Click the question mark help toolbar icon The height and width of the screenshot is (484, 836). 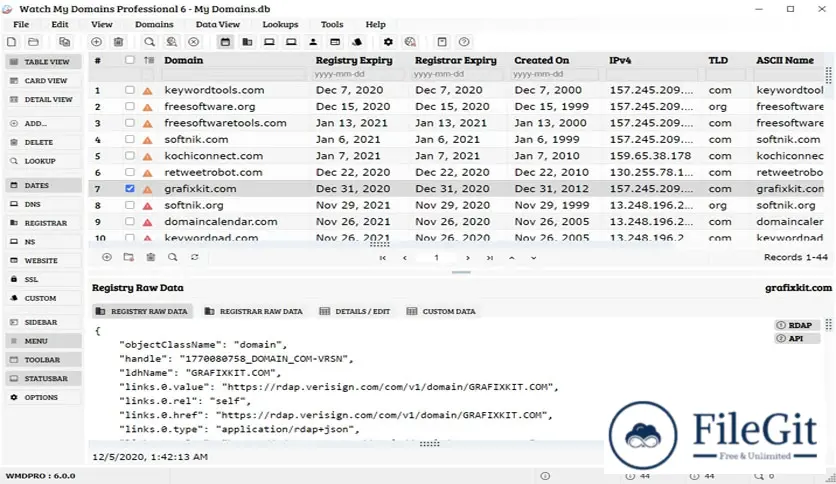point(464,42)
